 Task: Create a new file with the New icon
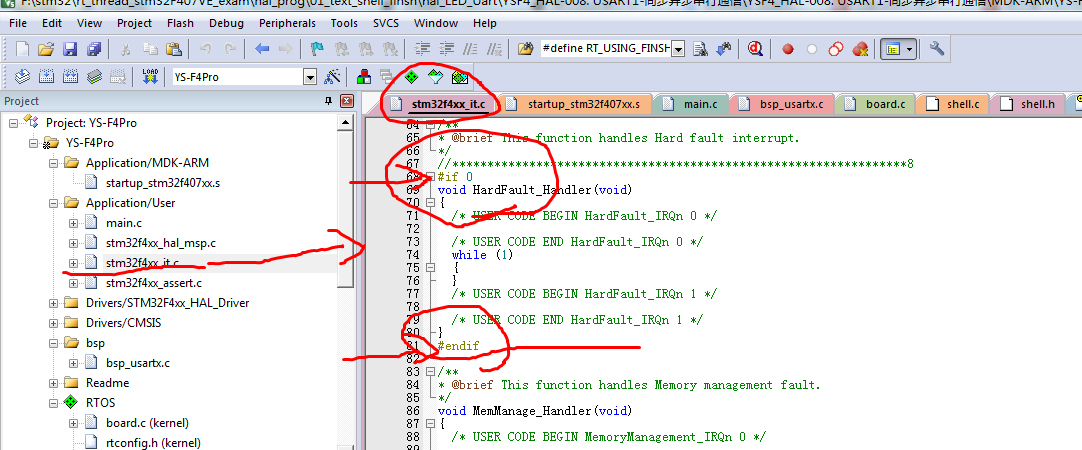tap(23, 49)
